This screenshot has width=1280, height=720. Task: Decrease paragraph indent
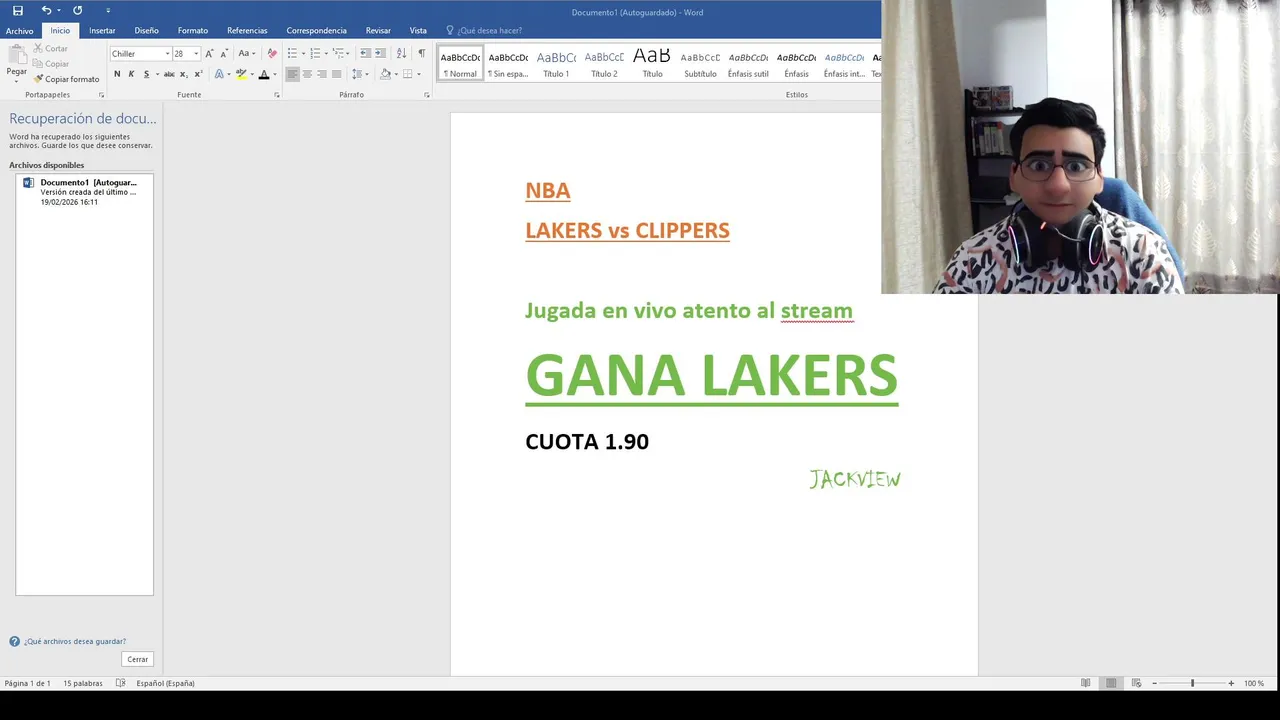[365, 53]
